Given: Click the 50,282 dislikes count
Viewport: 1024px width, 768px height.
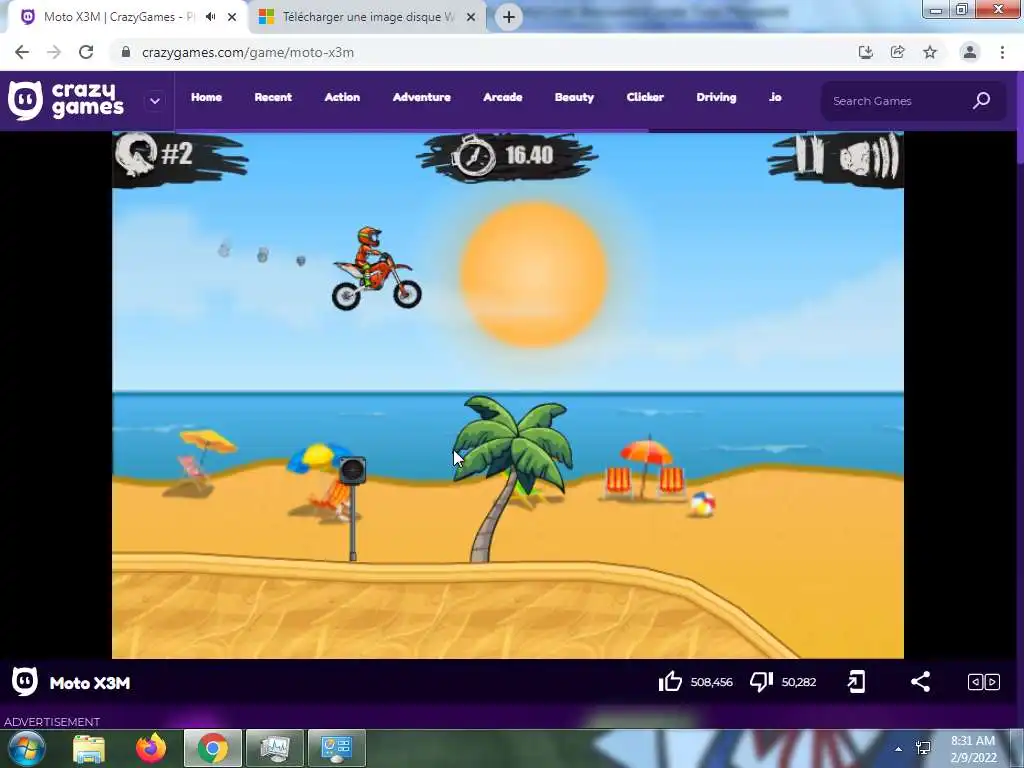Looking at the screenshot, I should [x=799, y=682].
